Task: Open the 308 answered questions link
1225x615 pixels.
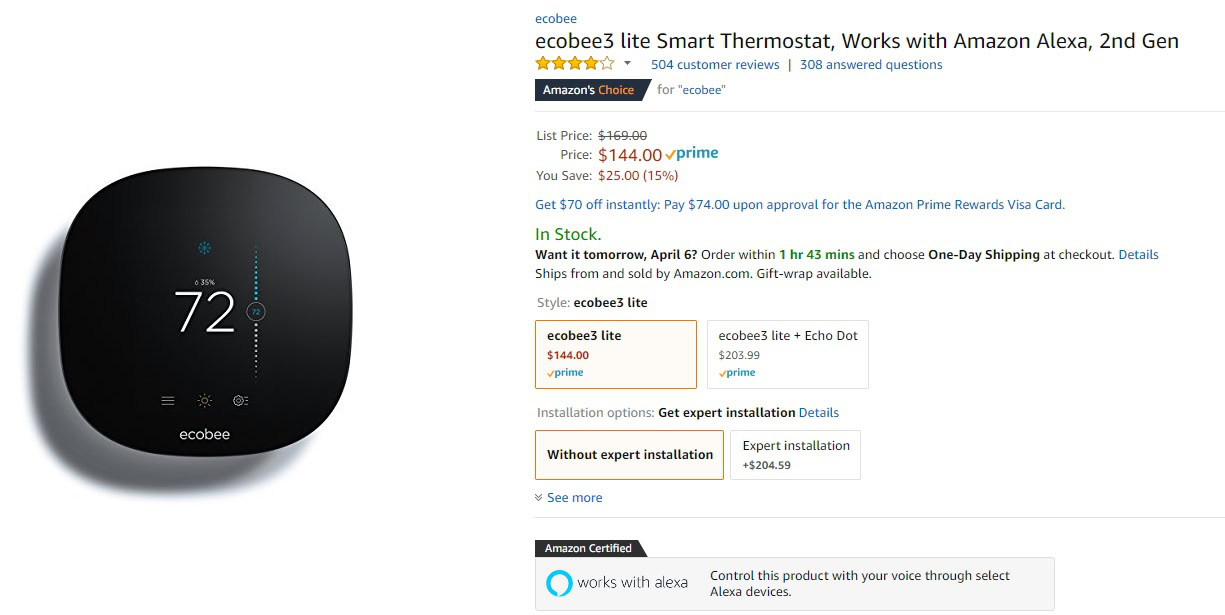Action: (x=870, y=65)
